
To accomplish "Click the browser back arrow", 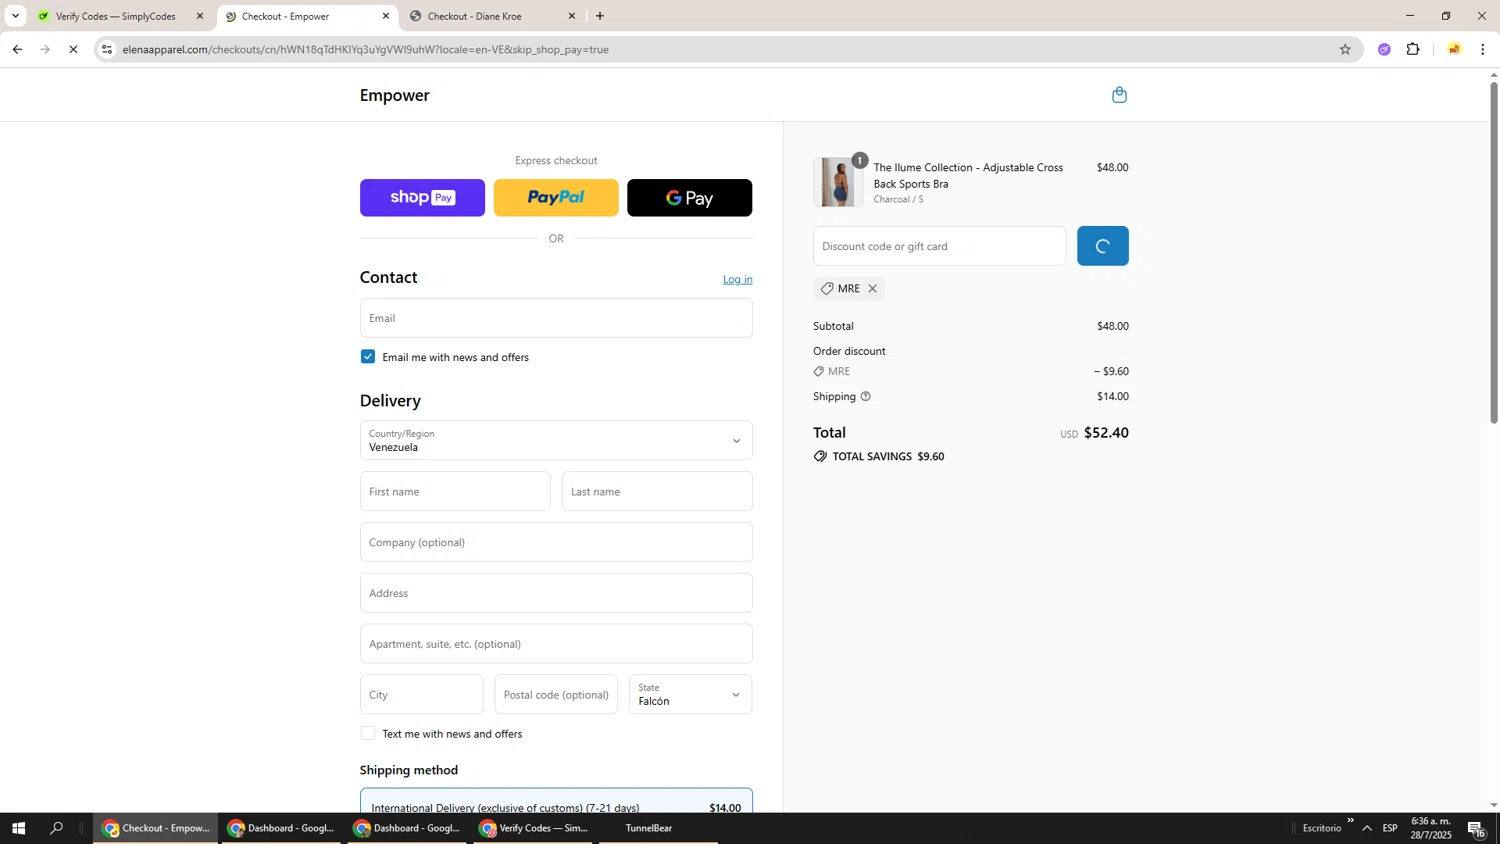I will [17, 49].
